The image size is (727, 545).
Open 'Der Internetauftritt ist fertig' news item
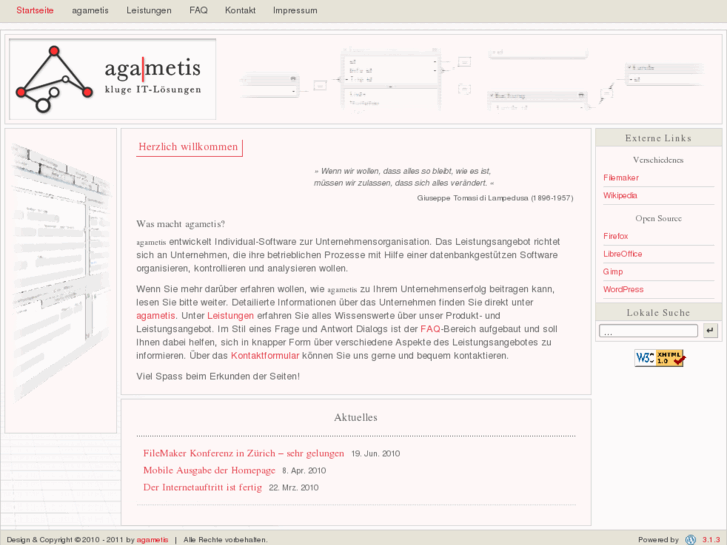click(x=203, y=487)
